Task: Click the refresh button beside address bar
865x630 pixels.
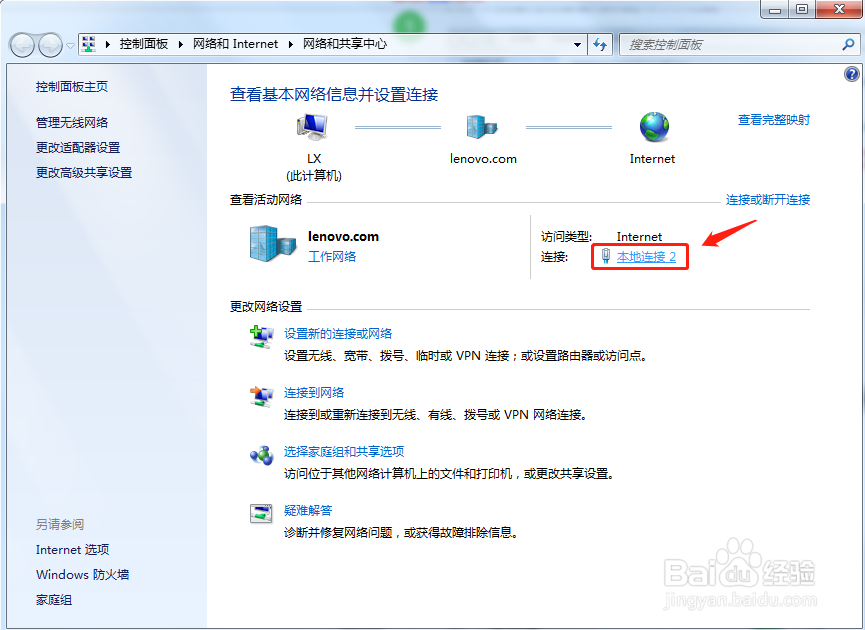Action: 600,45
